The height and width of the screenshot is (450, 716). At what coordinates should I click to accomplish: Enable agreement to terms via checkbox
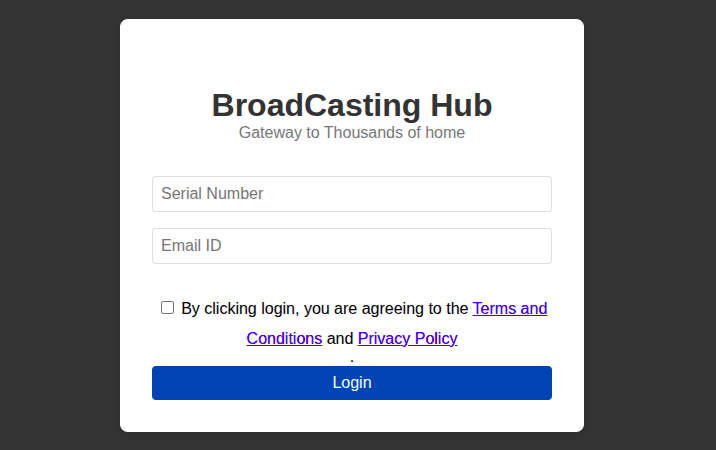tap(168, 308)
